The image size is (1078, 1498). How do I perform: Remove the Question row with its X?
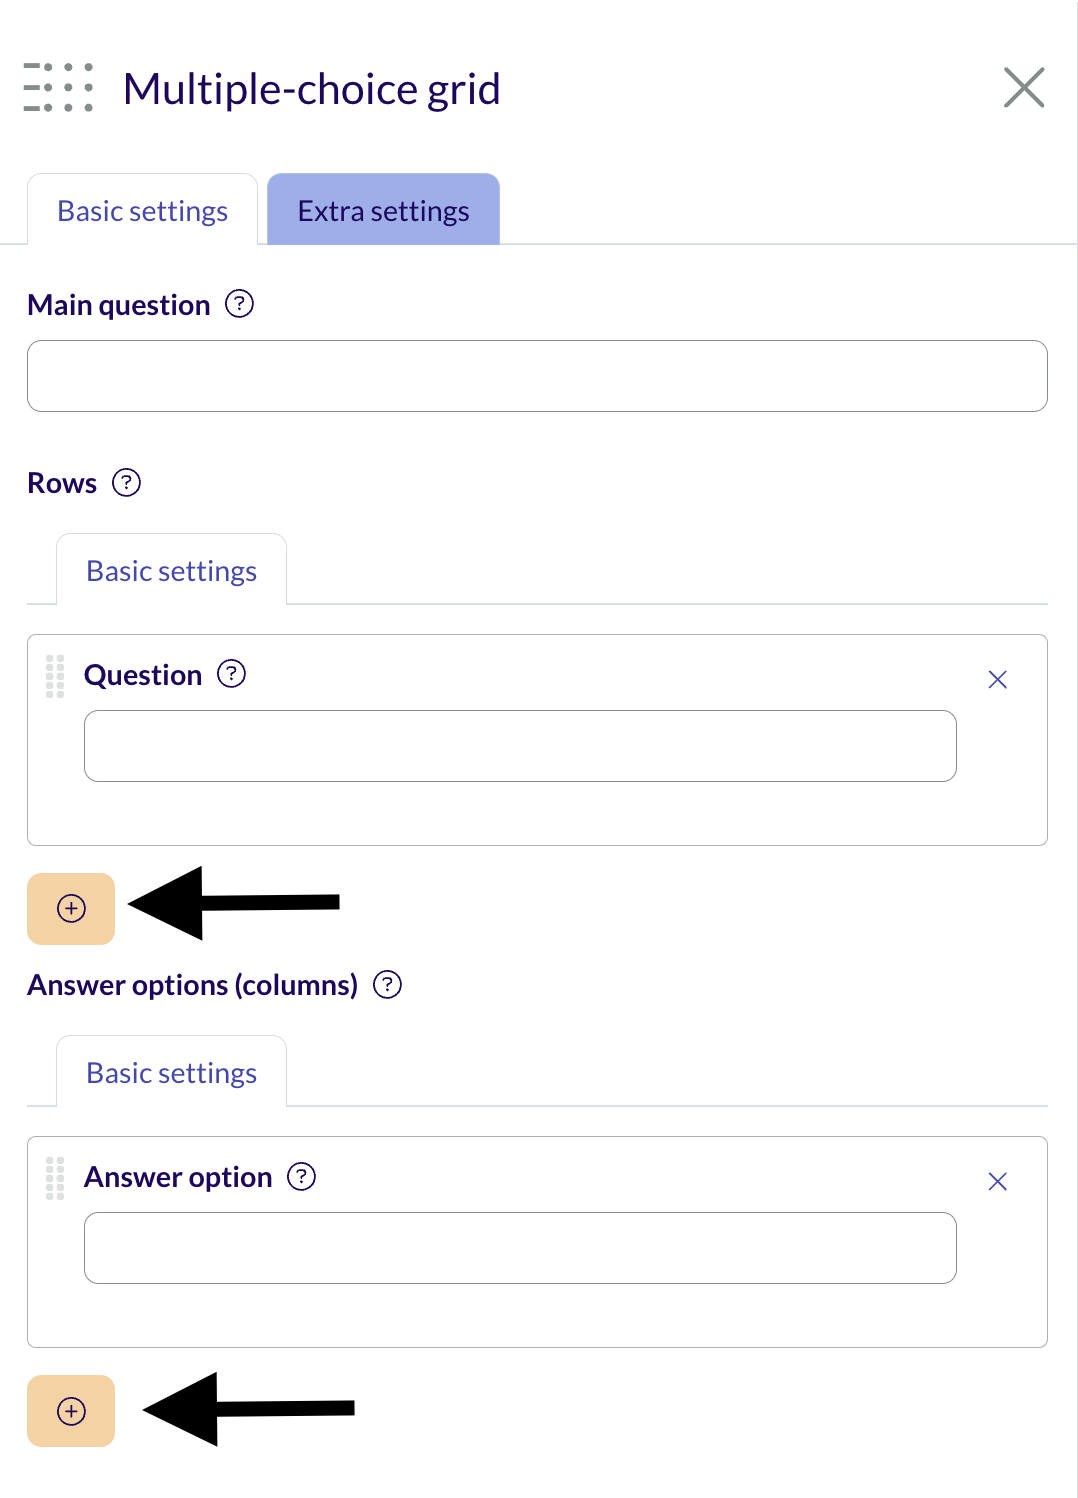coord(997,680)
